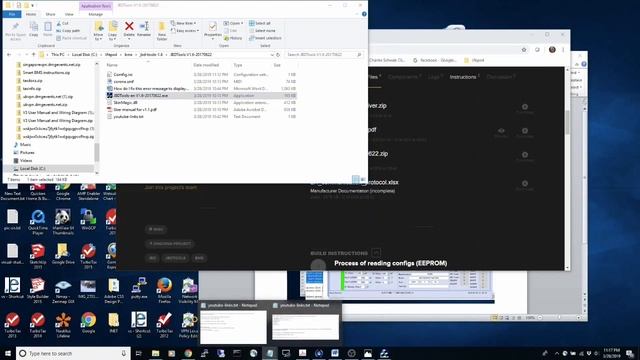Open putty.exe desktop icon

click(x=139, y=288)
